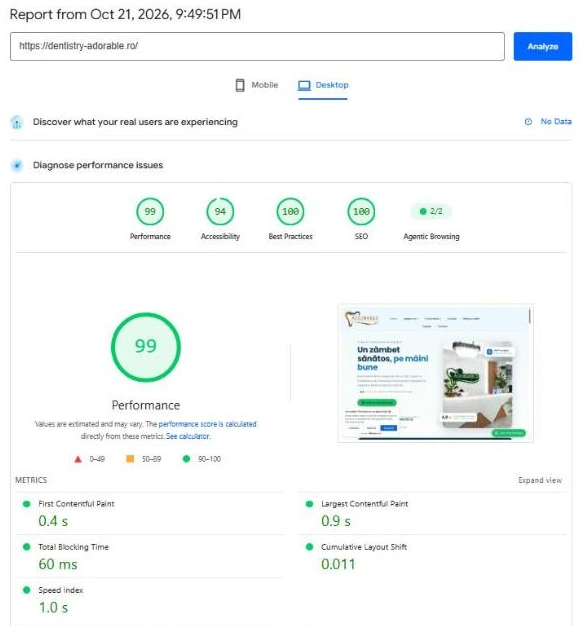The height and width of the screenshot is (626, 582).
Task: Click the Best Practices category label
Action: click(x=291, y=236)
